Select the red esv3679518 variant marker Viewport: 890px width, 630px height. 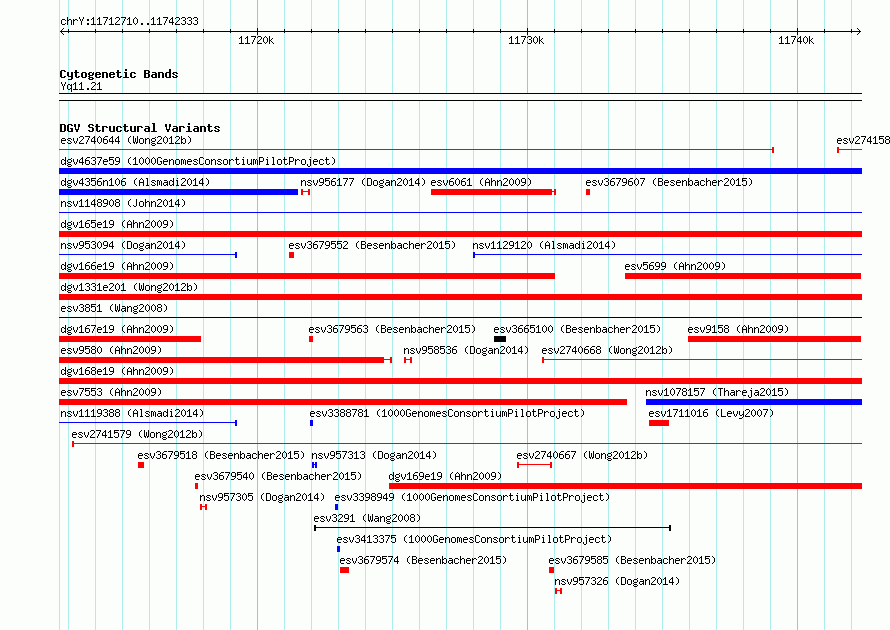pos(141,465)
